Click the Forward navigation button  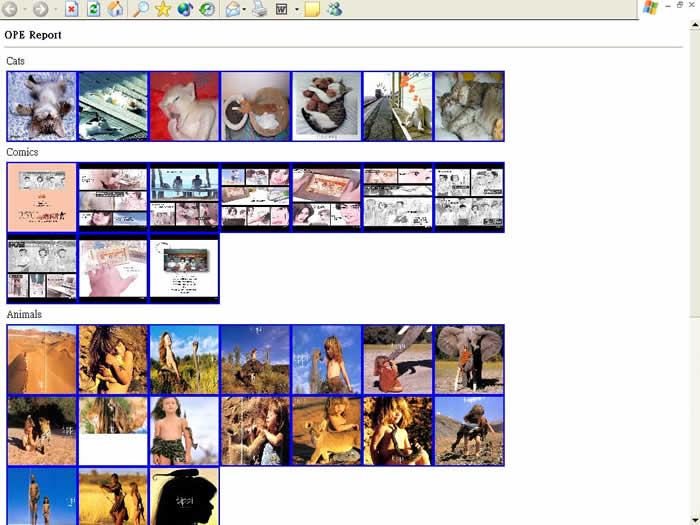(x=40, y=9)
